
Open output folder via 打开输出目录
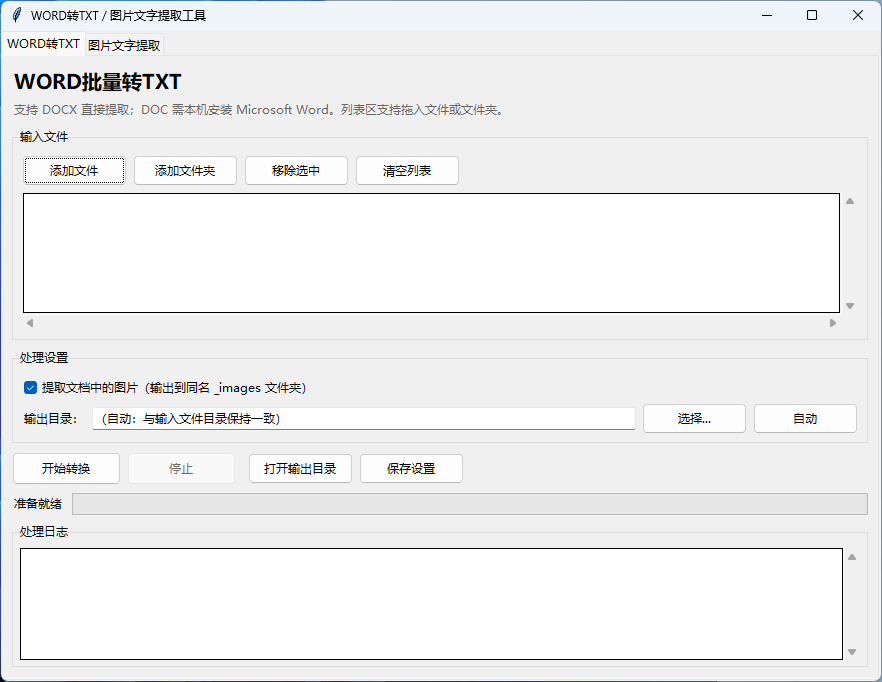(x=300, y=469)
